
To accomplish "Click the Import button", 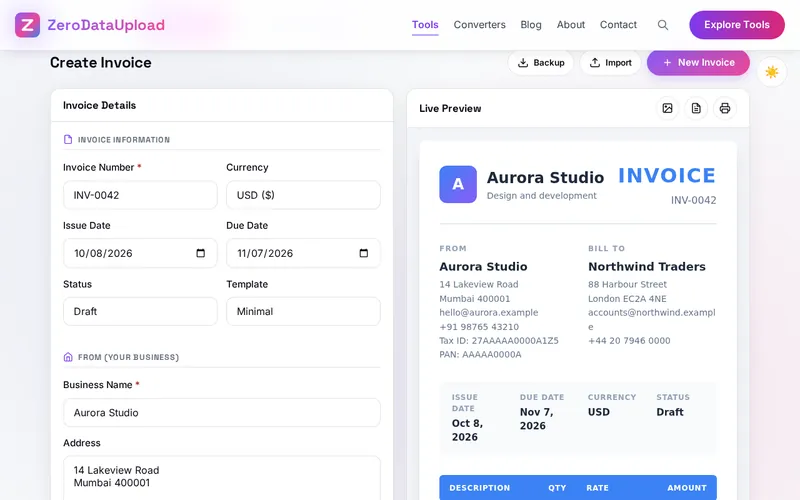I will click(610, 63).
